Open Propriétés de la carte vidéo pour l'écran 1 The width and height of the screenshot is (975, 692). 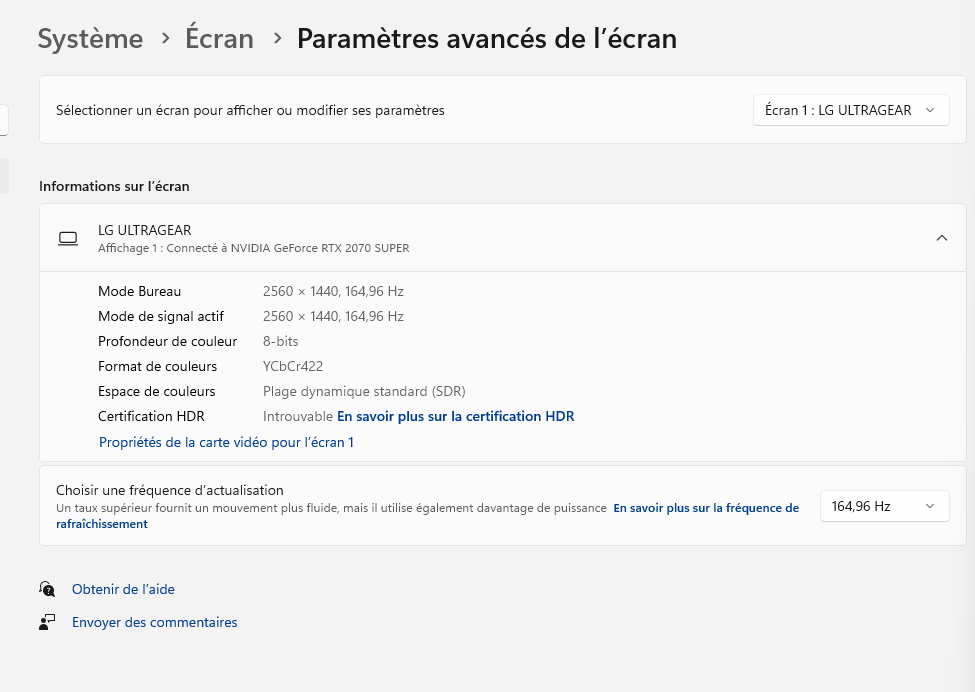click(x=226, y=442)
